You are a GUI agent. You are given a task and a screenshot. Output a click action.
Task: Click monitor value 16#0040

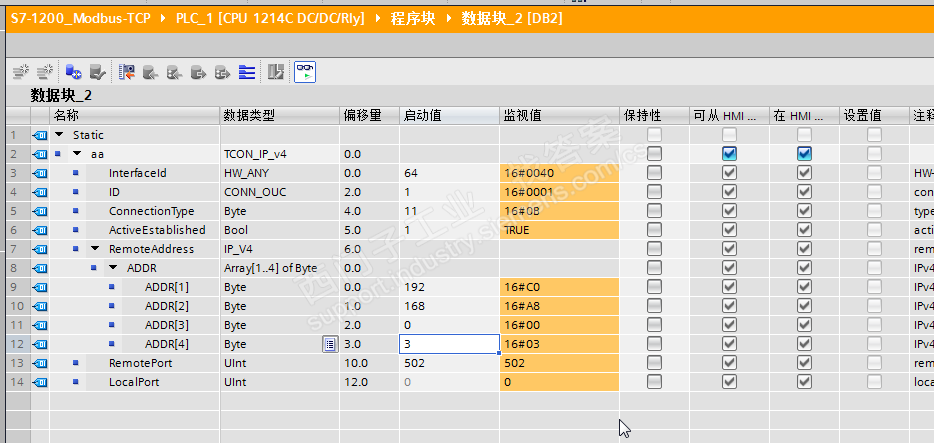click(559, 173)
